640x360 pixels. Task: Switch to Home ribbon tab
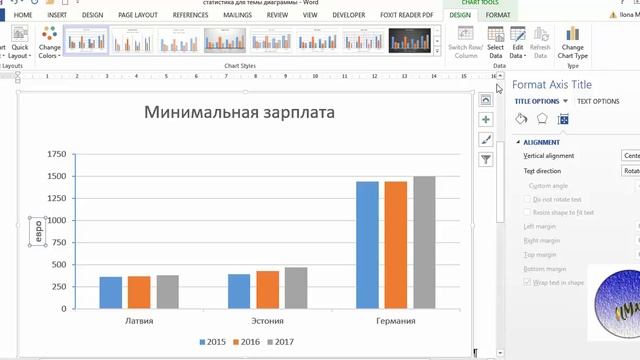23,15
